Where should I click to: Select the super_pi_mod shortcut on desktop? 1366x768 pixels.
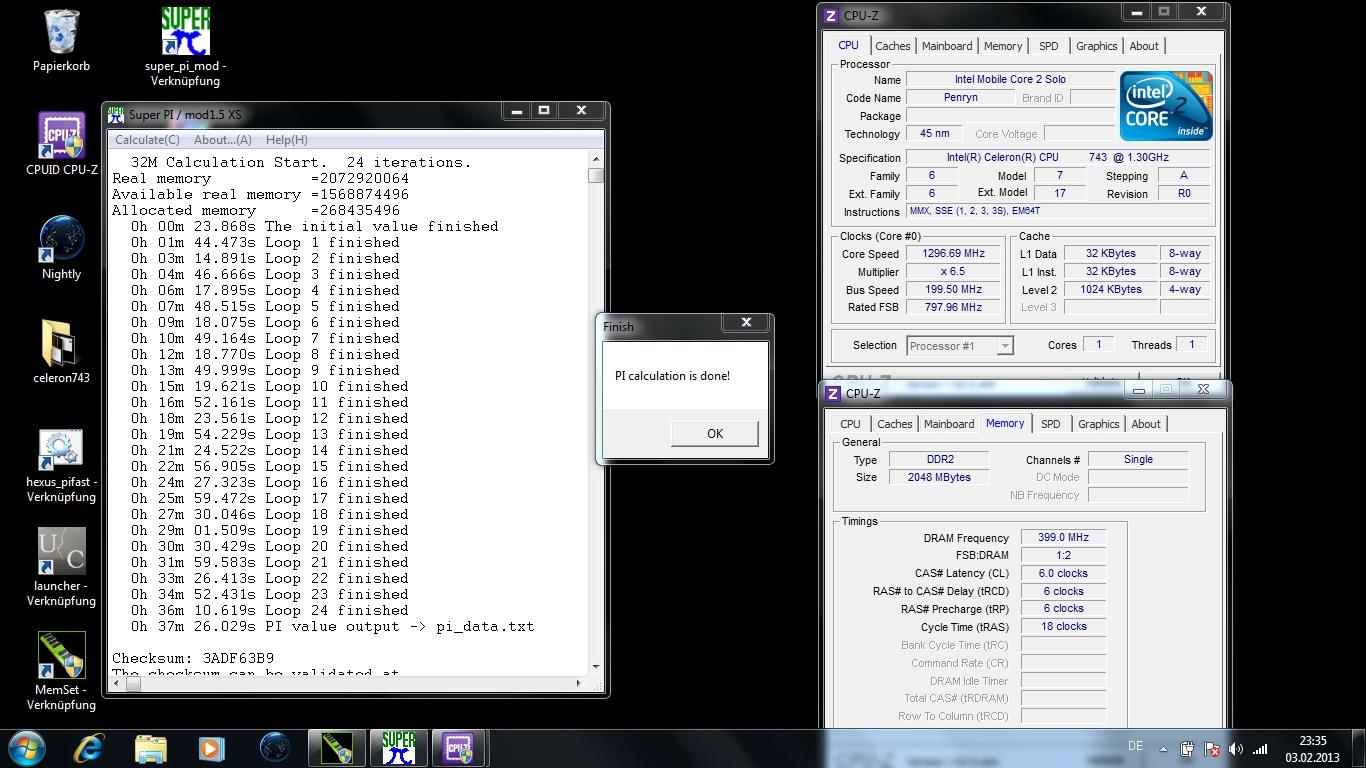point(185,32)
